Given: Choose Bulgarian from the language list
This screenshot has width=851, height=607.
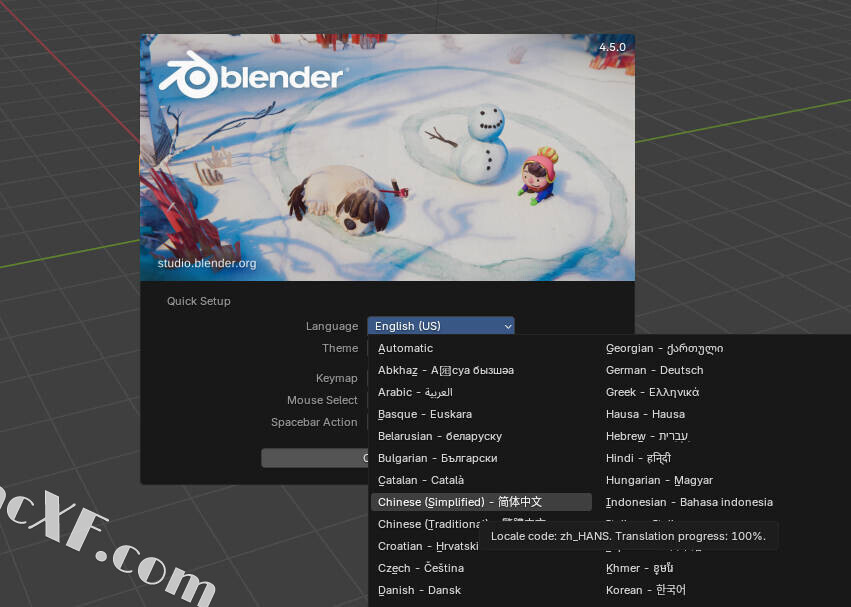Looking at the screenshot, I should tap(481, 458).
